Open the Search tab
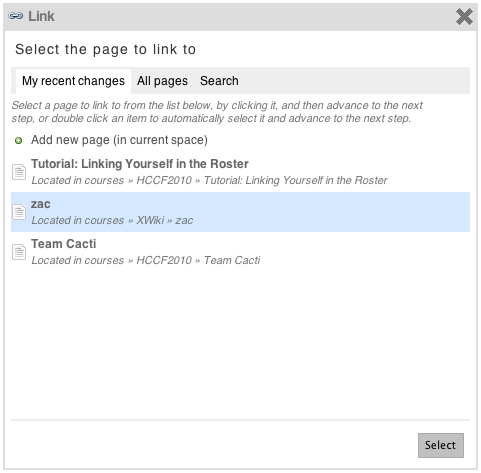 [219, 81]
